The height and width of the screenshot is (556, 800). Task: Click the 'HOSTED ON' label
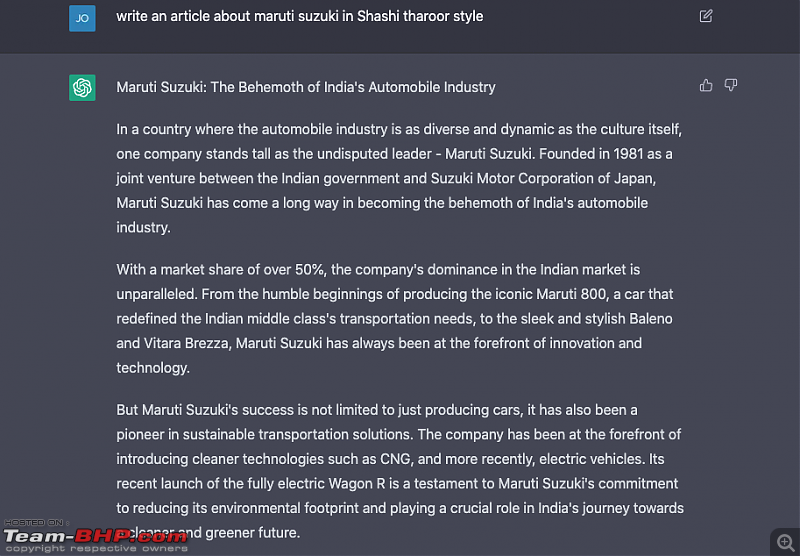point(36,523)
